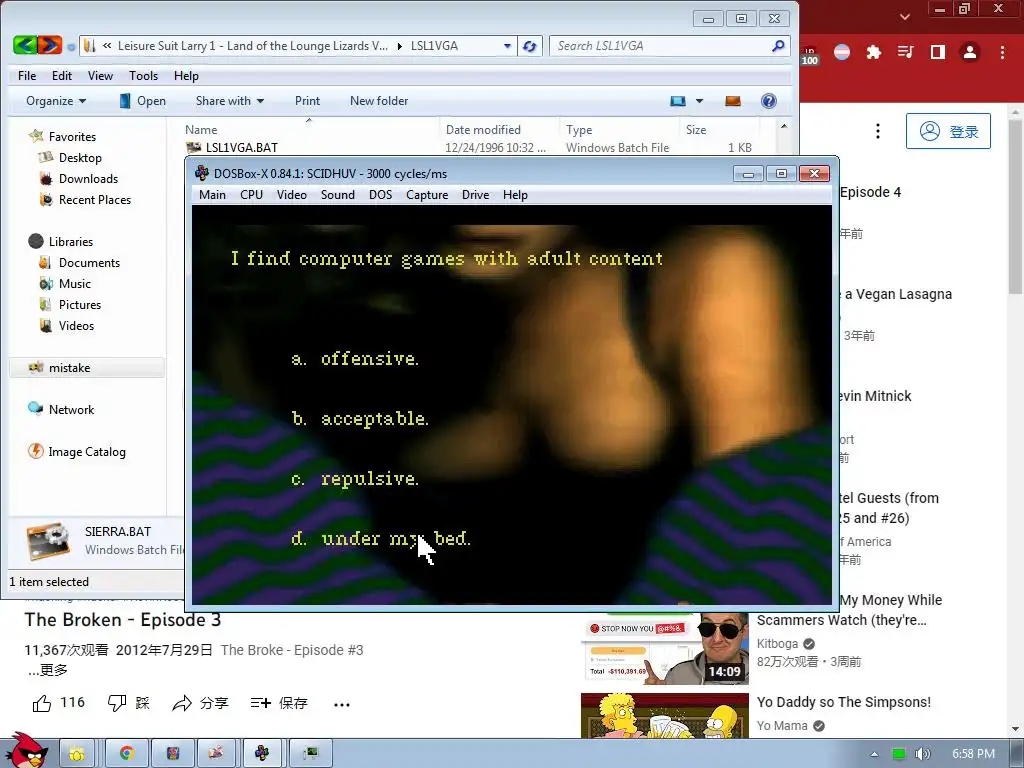
Task: Open Explorer View menu
Action: tap(101, 76)
